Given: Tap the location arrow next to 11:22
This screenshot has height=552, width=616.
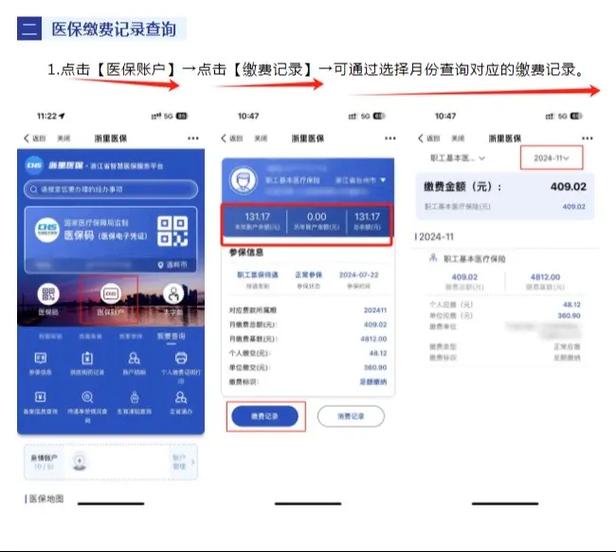Looking at the screenshot, I should (62, 116).
